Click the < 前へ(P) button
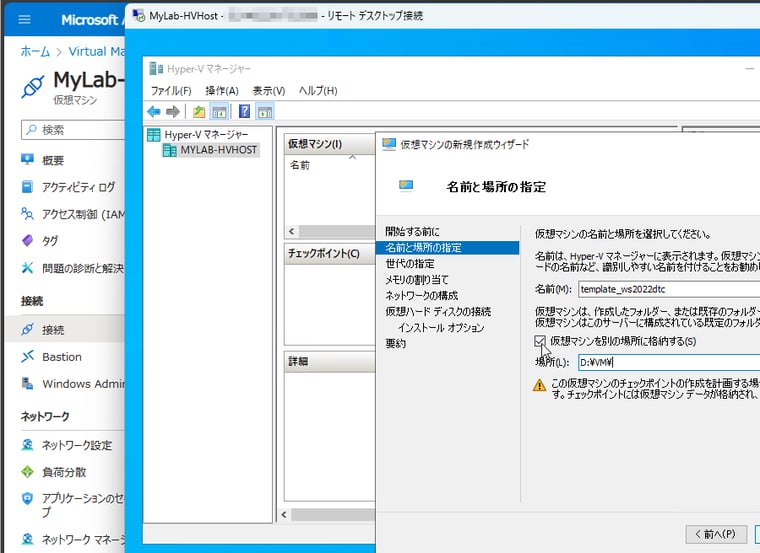This screenshot has width=760, height=553. tap(716, 534)
